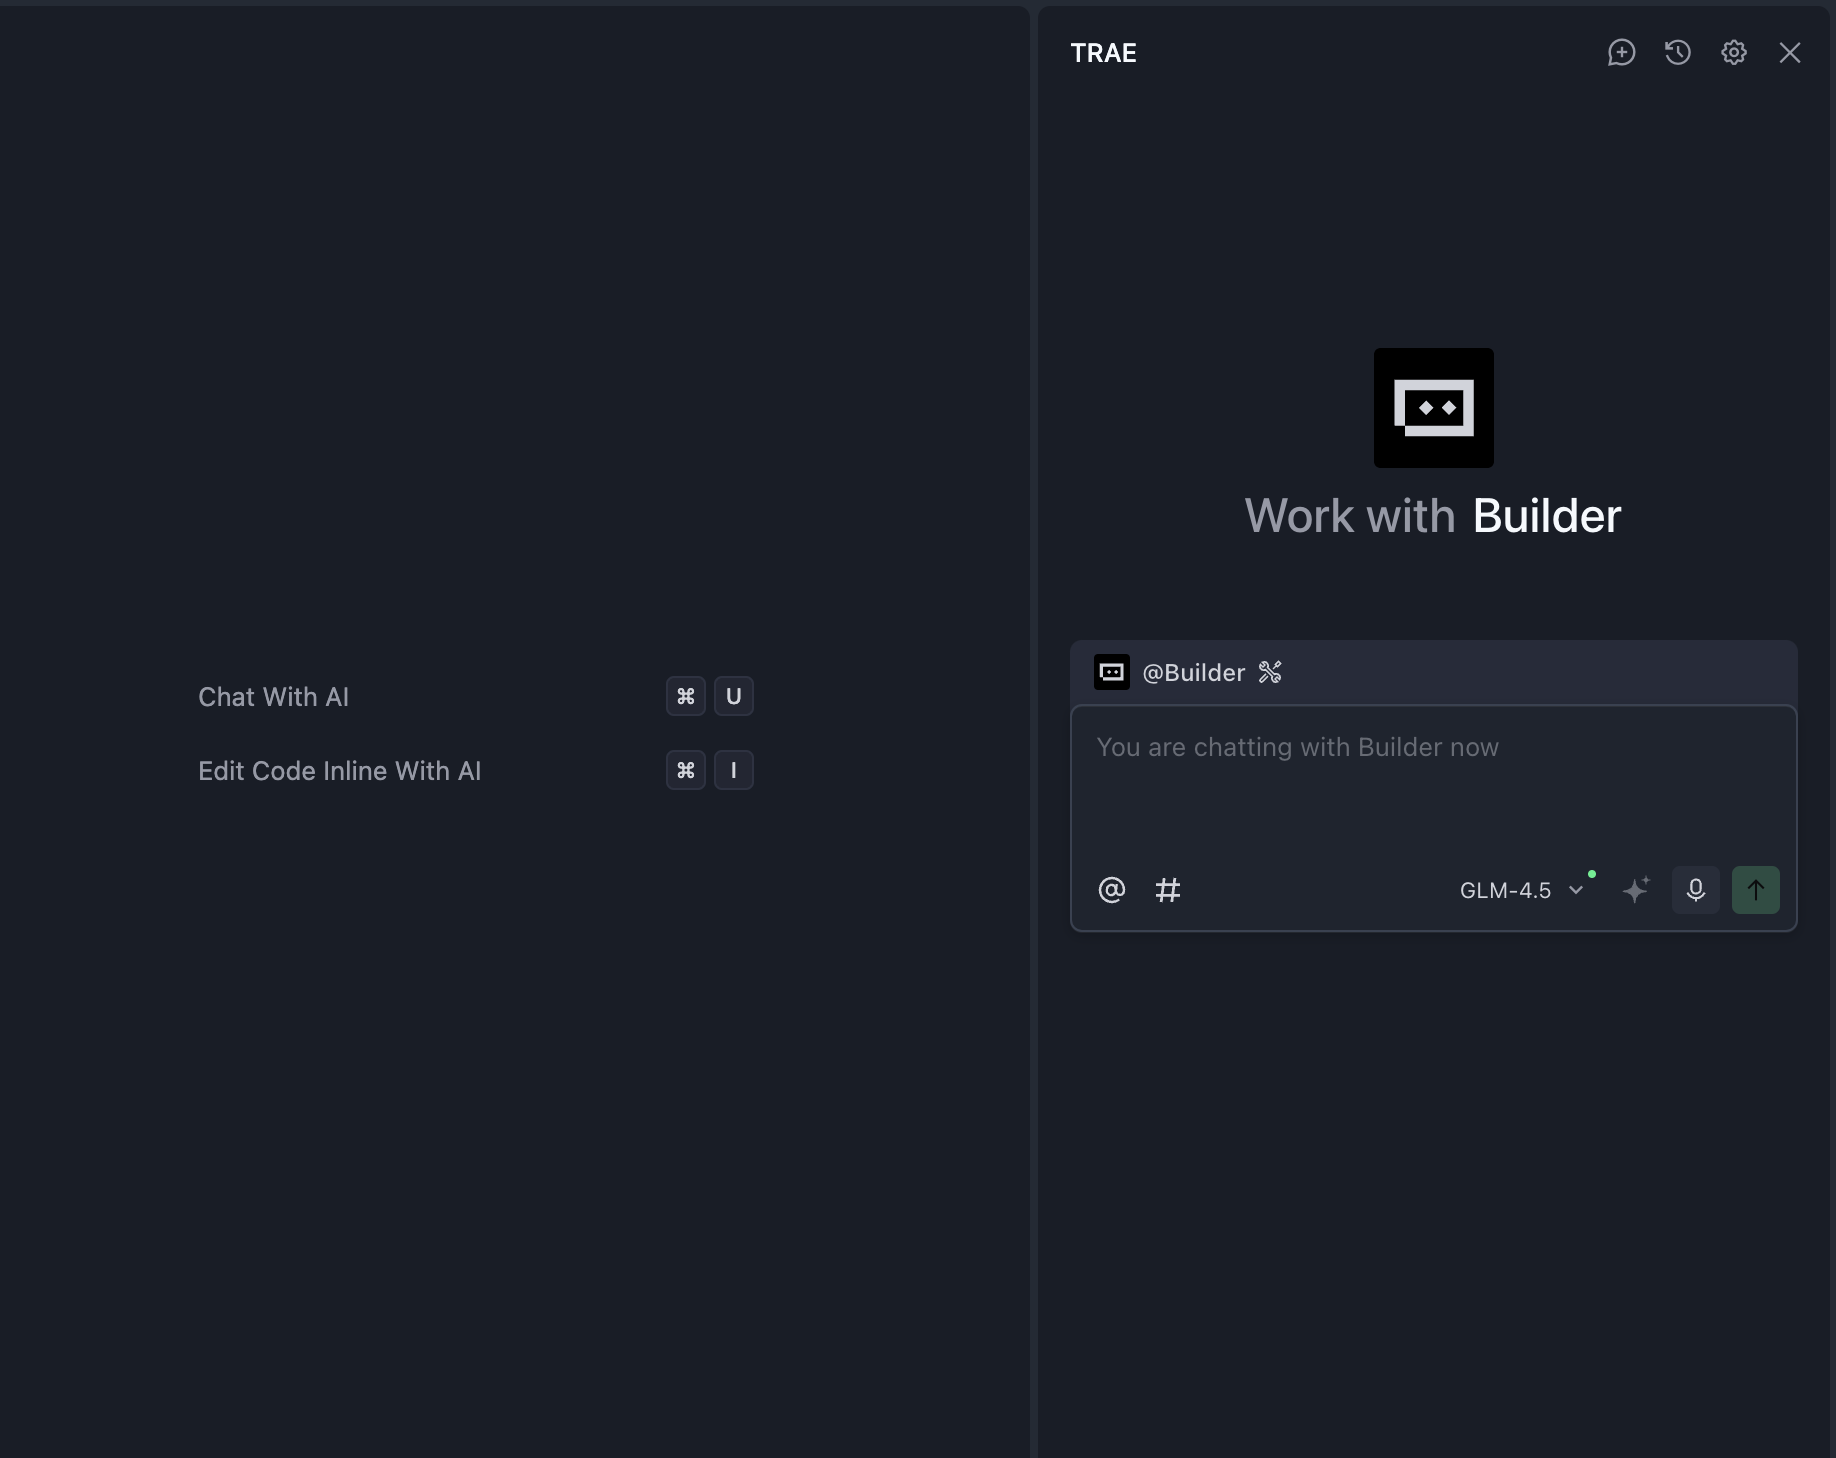Select Chat With AI shortcut entry
1836x1458 pixels.
pyautogui.click(x=273, y=697)
